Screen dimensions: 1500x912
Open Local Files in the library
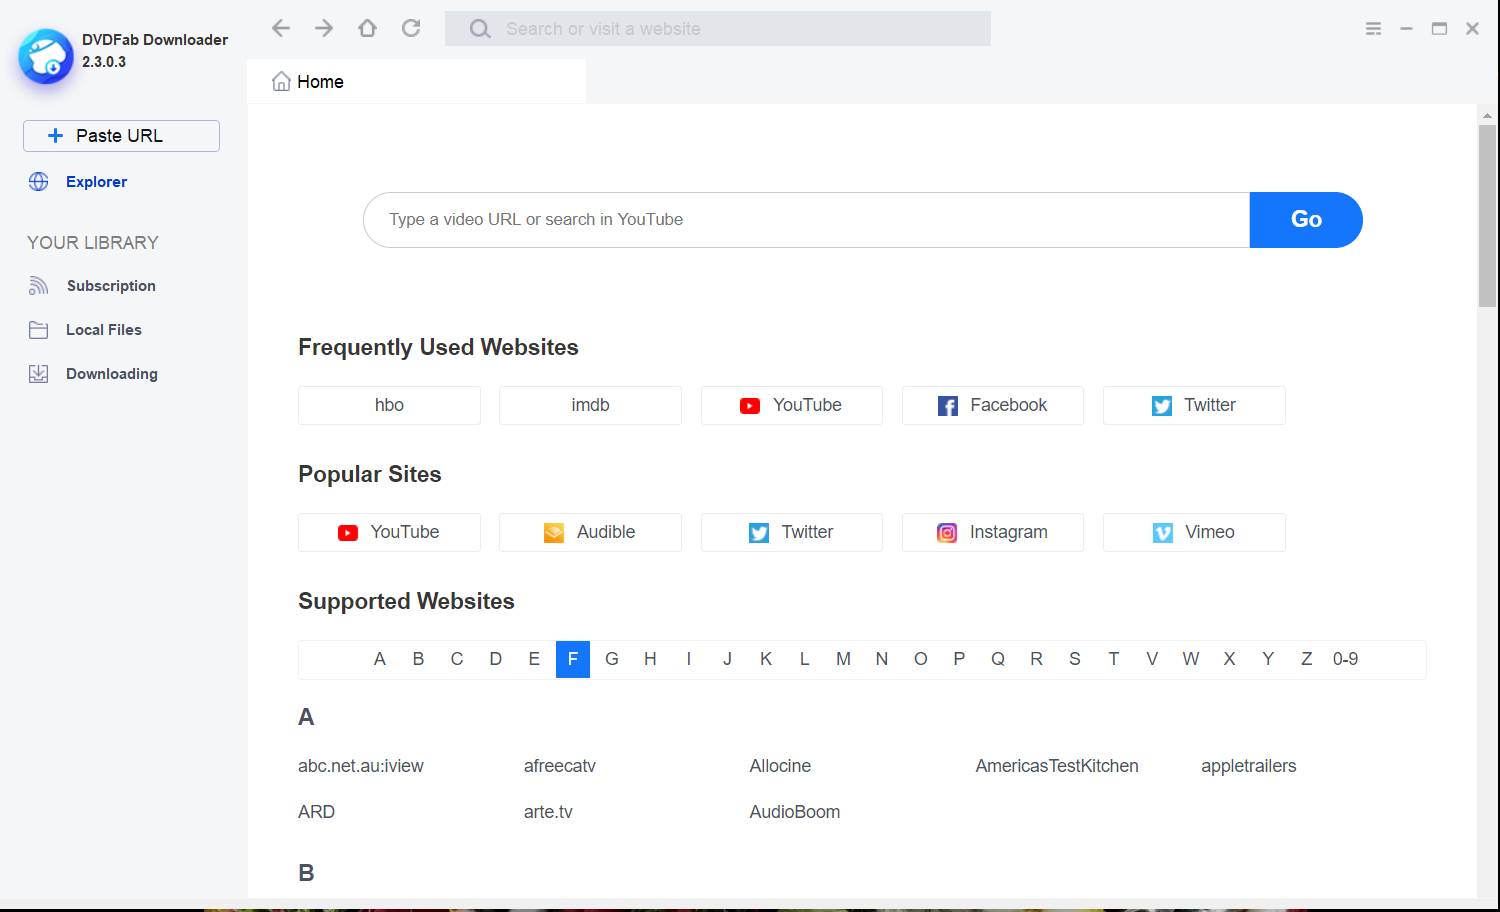pyautogui.click(x=104, y=330)
